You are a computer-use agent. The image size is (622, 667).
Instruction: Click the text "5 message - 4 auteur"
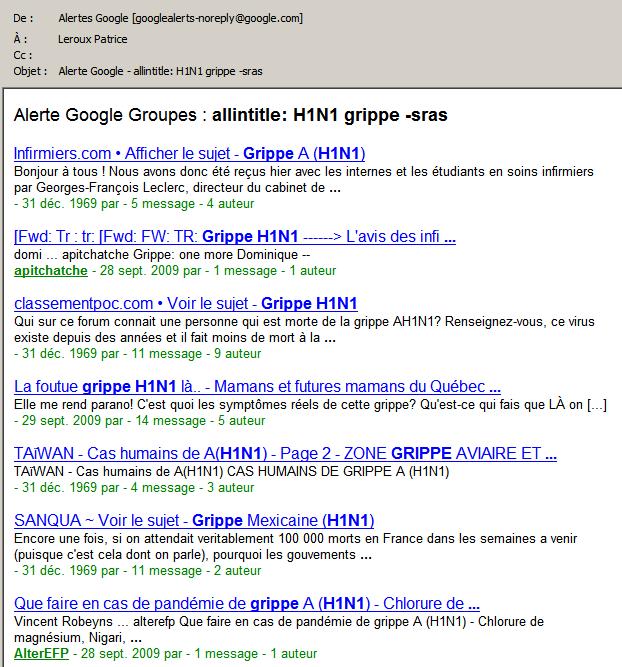pos(192,204)
